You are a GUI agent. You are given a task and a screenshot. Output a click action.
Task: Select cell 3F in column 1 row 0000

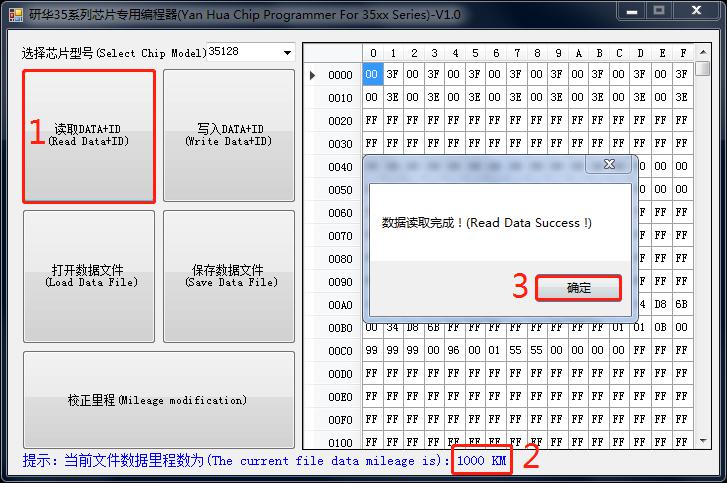click(x=393, y=74)
